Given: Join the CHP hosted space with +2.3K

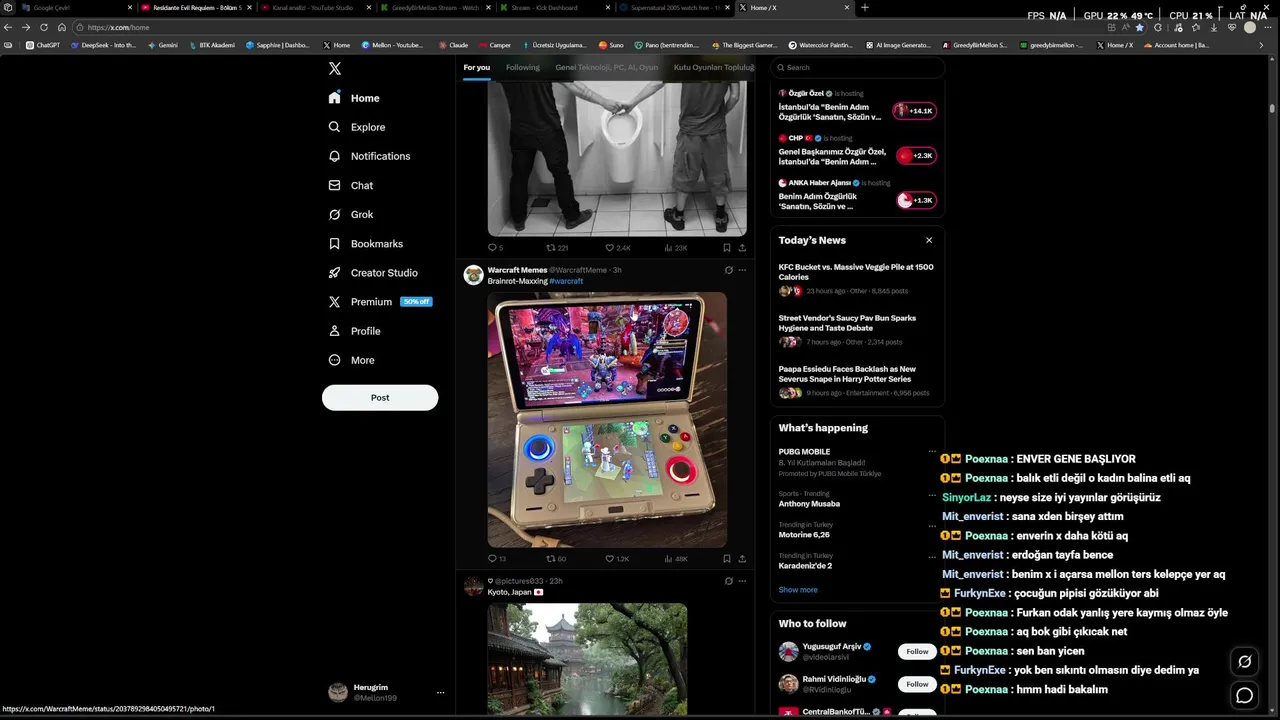Looking at the screenshot, I should tap(916, 156).
